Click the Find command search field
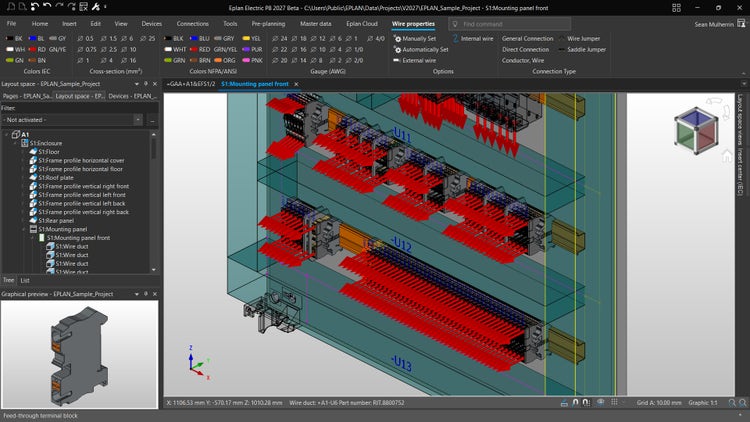 (510, 24)
